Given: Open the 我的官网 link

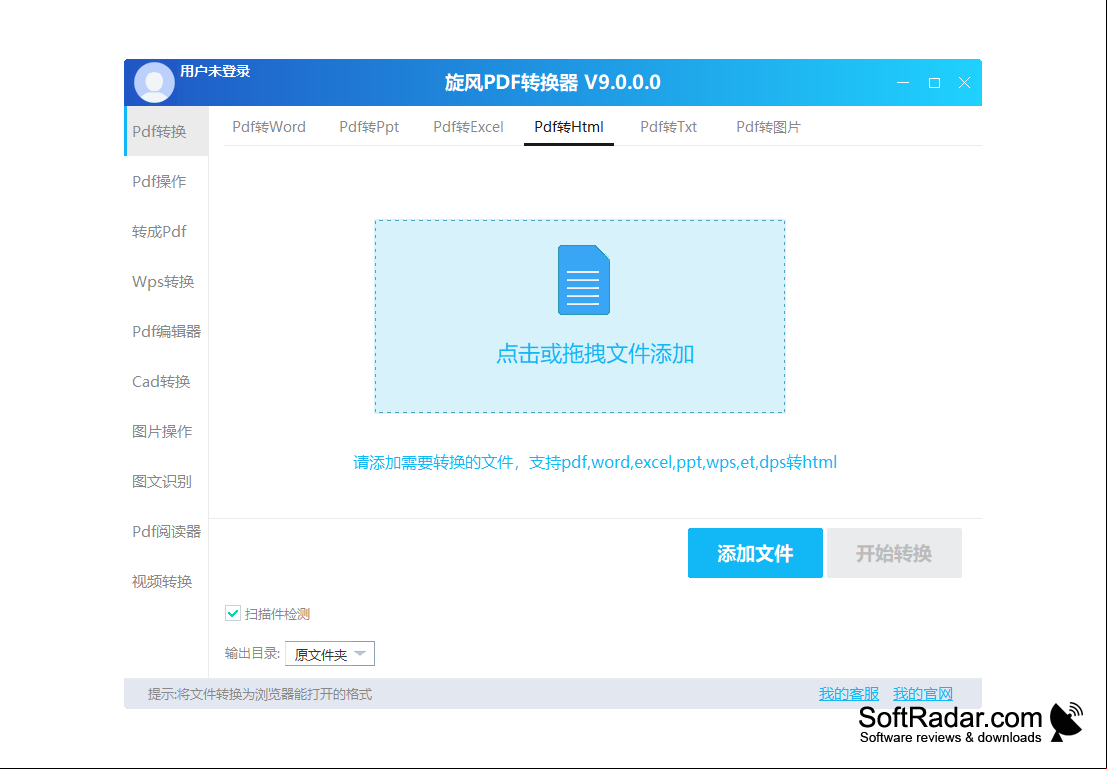Looking at the screenshot, I should [923, 694].
